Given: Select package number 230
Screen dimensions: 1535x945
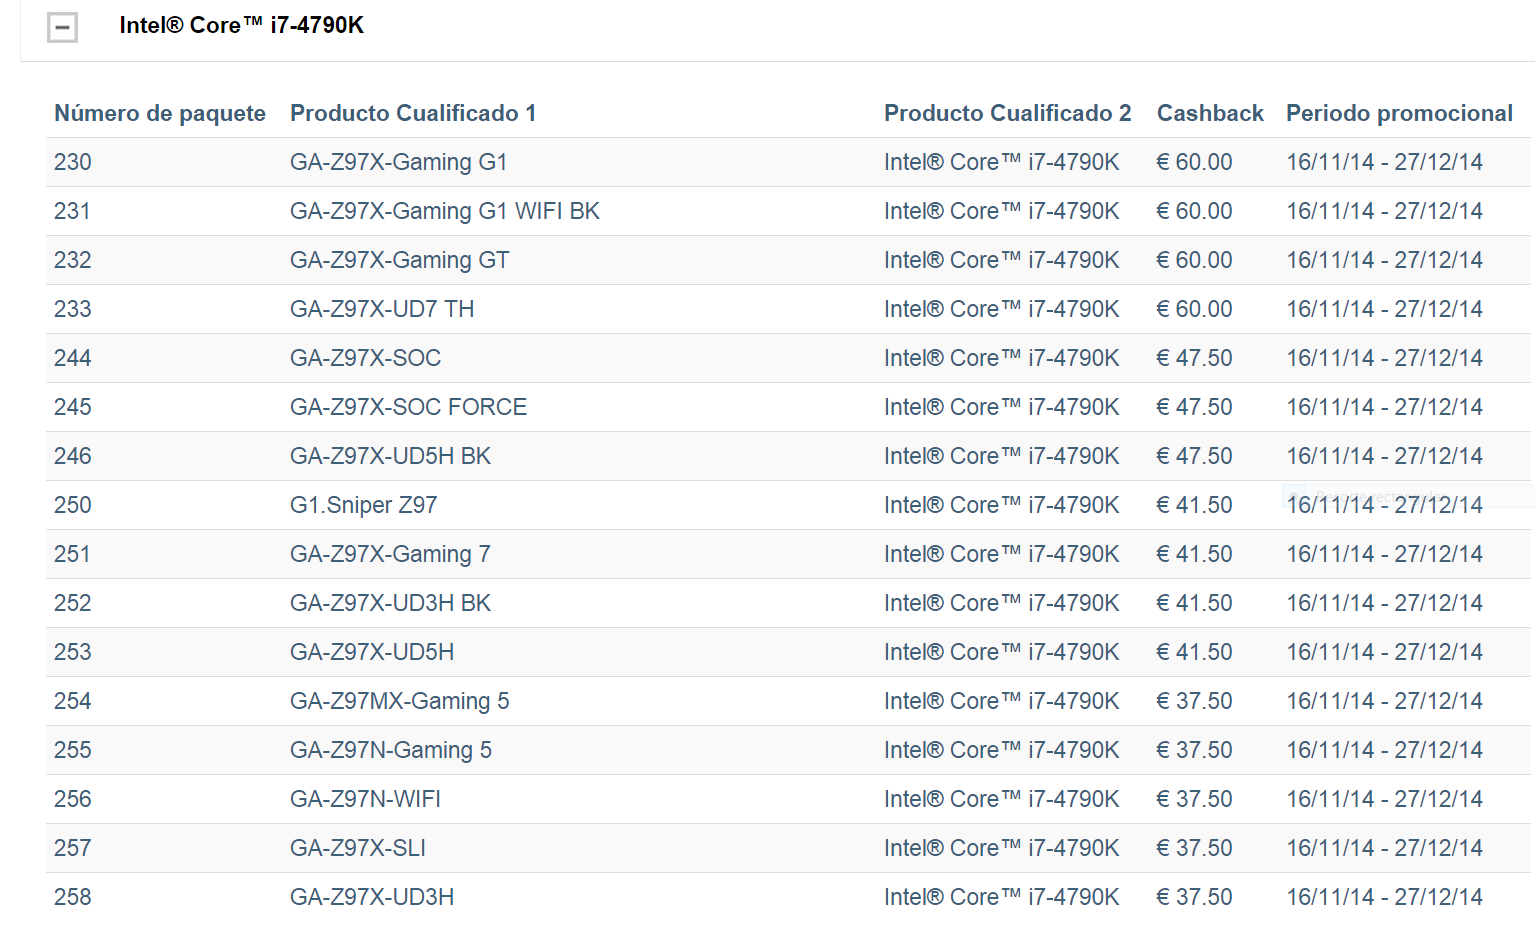Looking at the screenshot, I should pos(73,162).
